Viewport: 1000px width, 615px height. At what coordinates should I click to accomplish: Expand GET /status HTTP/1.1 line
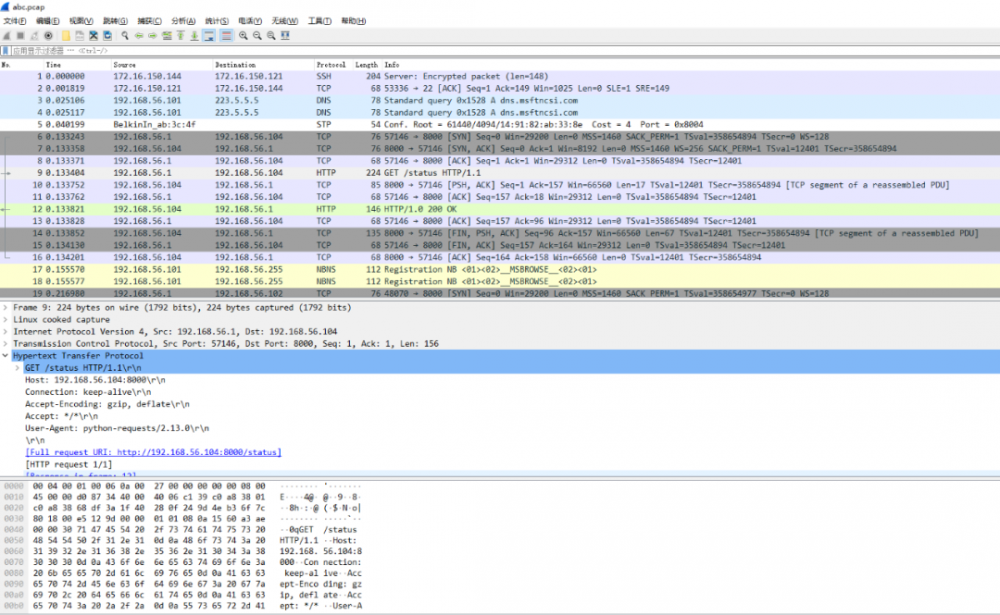click(18, 368)
